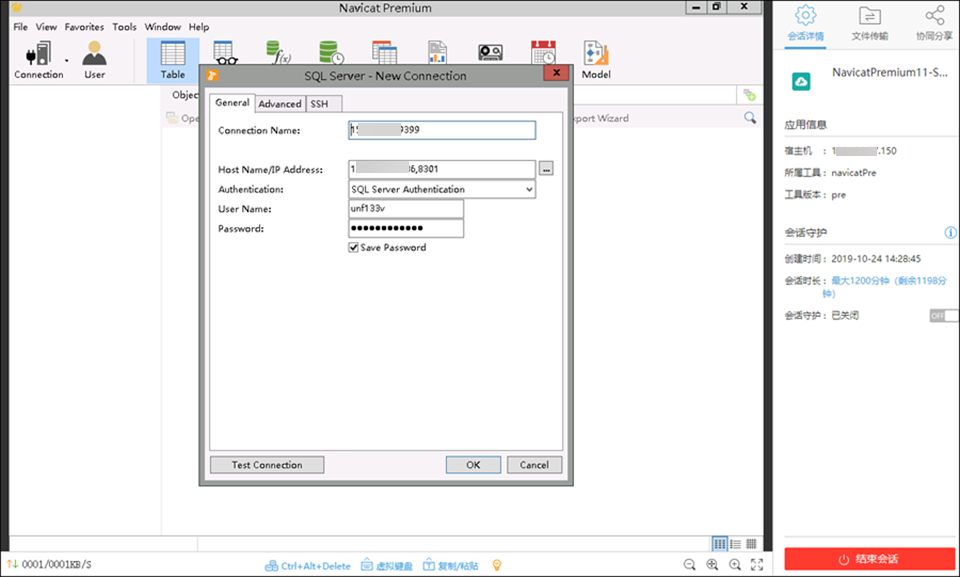Open the collaboration share (协同分享) panel

pyautogui.click(x=934, y=23)
